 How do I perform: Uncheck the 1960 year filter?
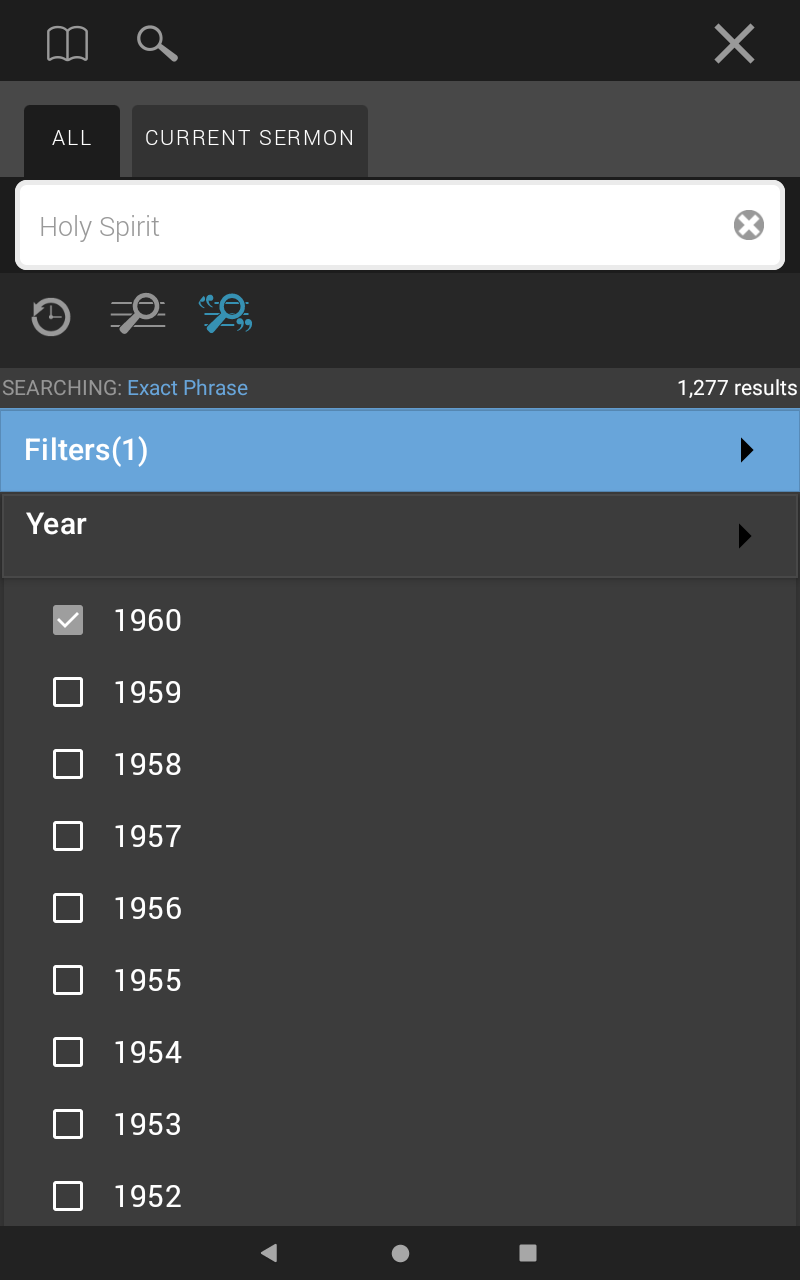[x=68, y=620]
